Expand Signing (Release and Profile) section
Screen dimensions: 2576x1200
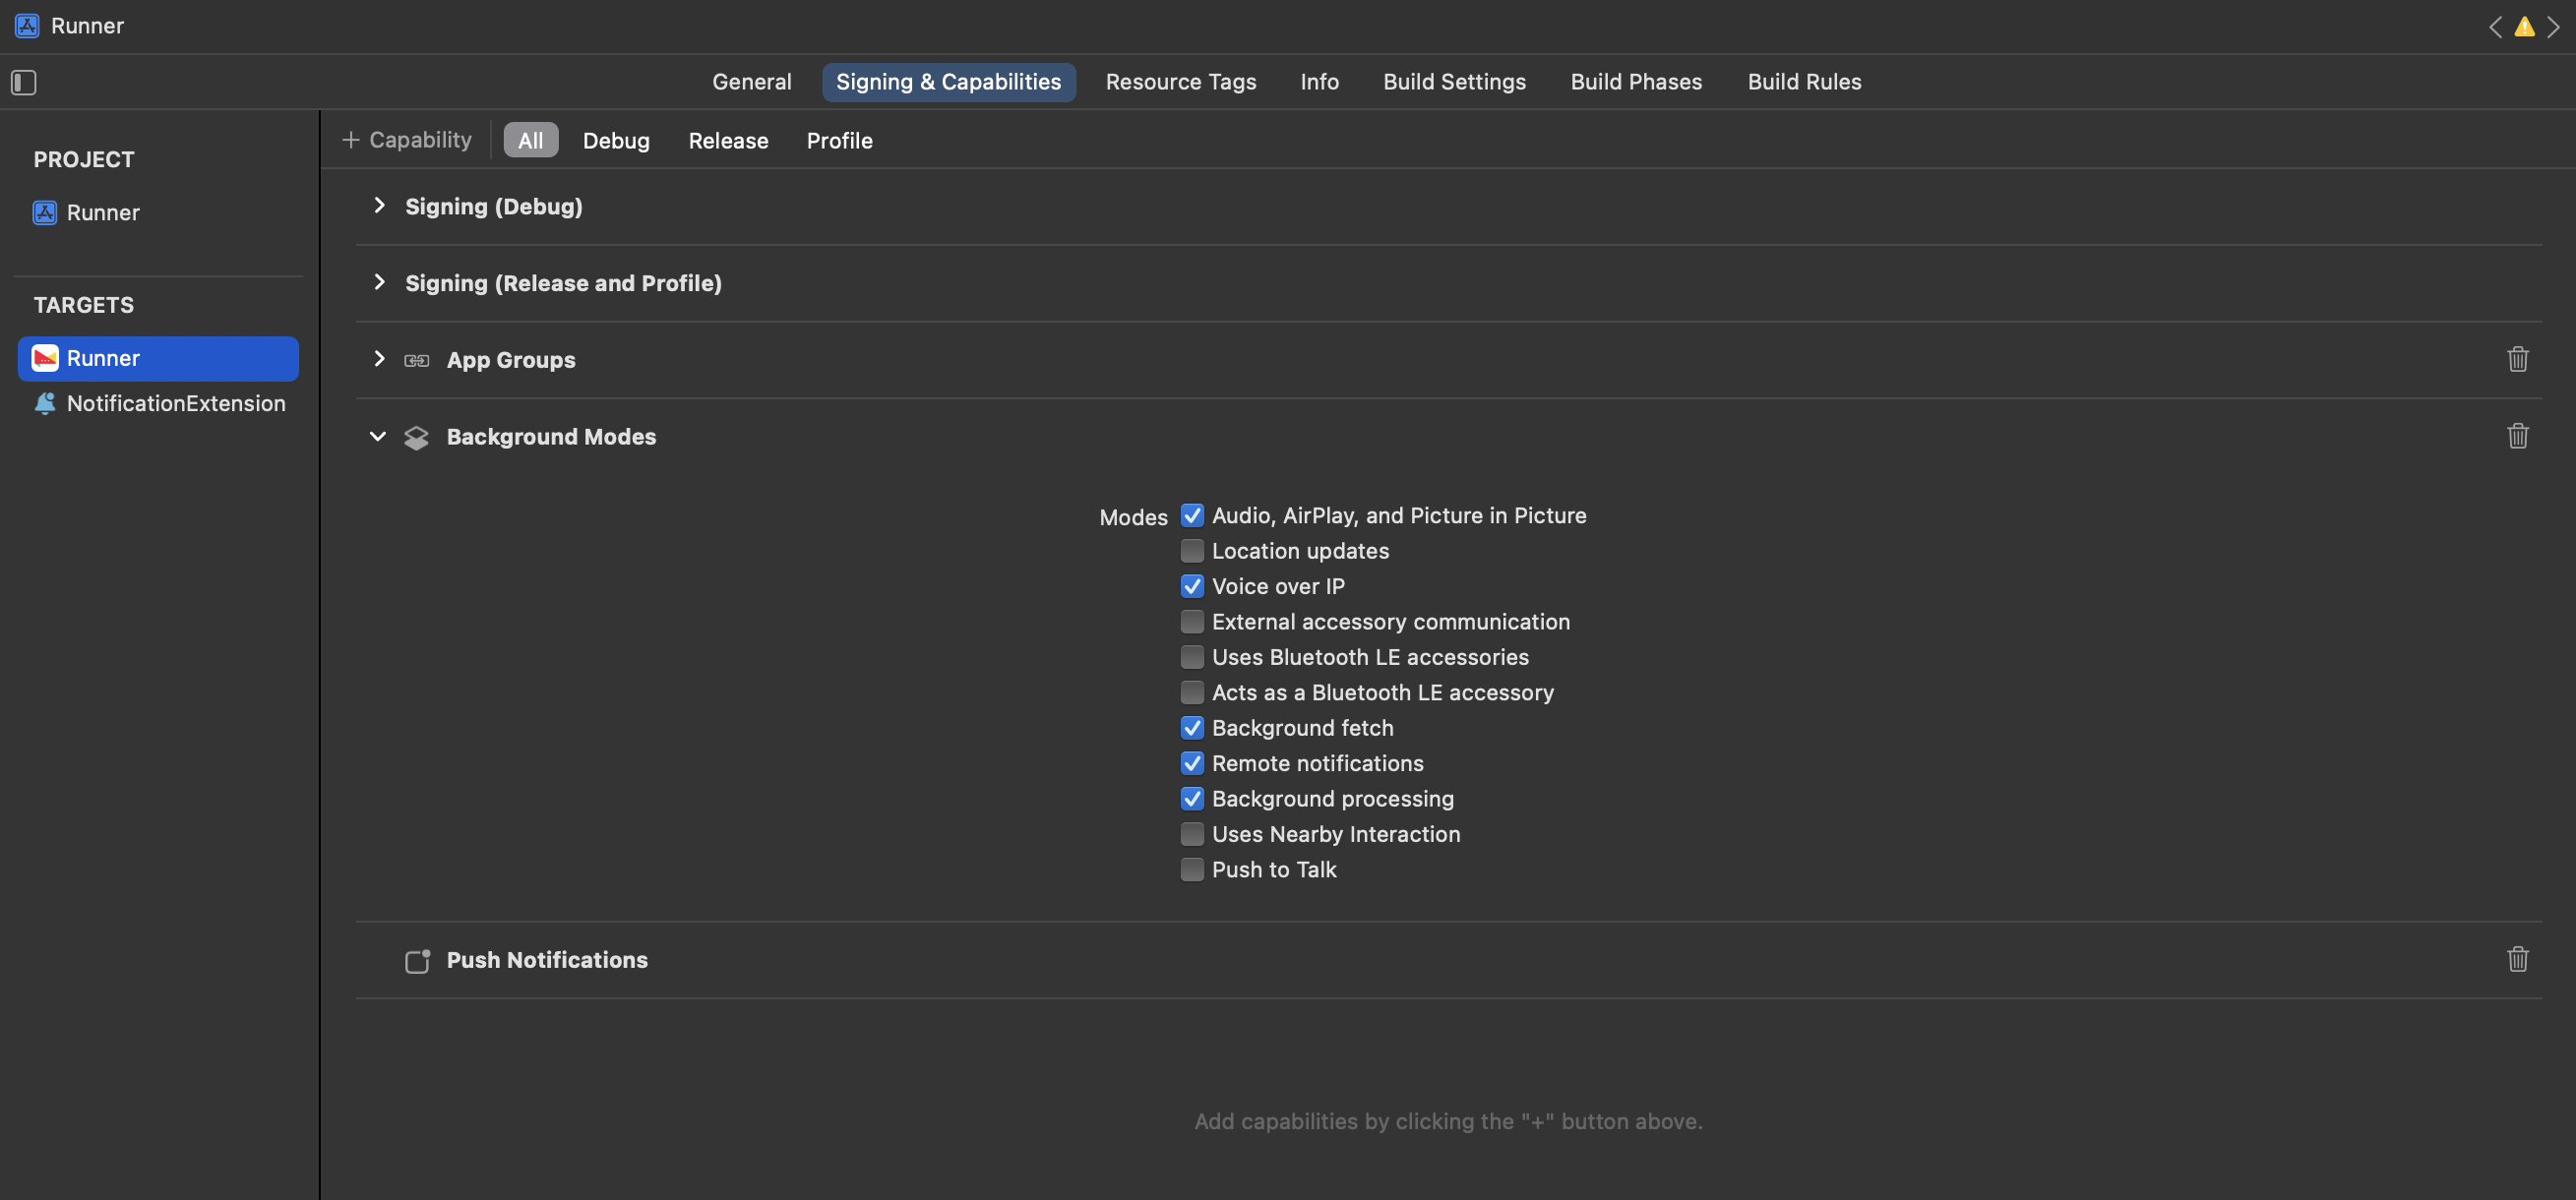(379, 283)
